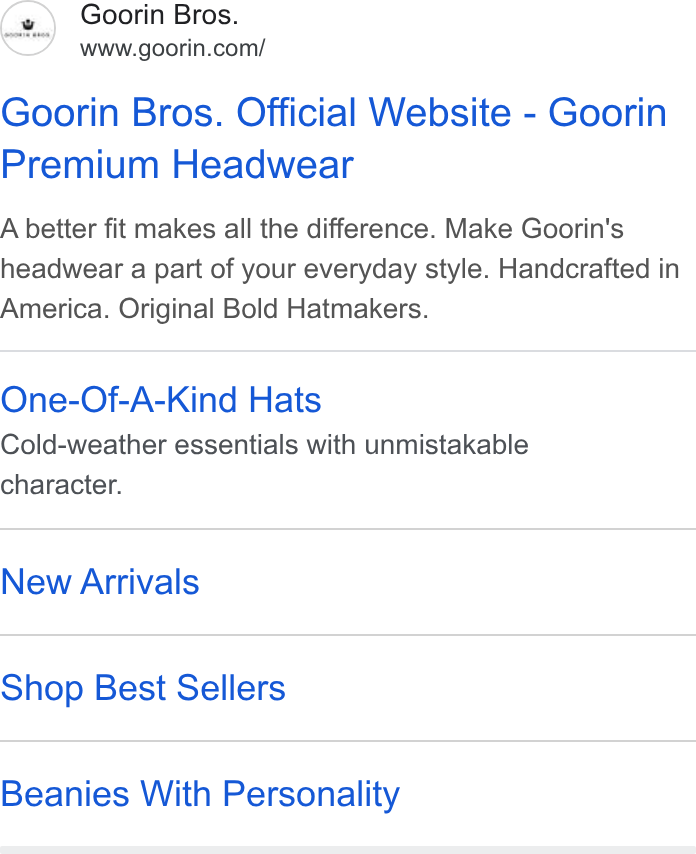696x854 pixels.
Task: Click the www.goorin.com/ URL text
Action: (173, 48)
